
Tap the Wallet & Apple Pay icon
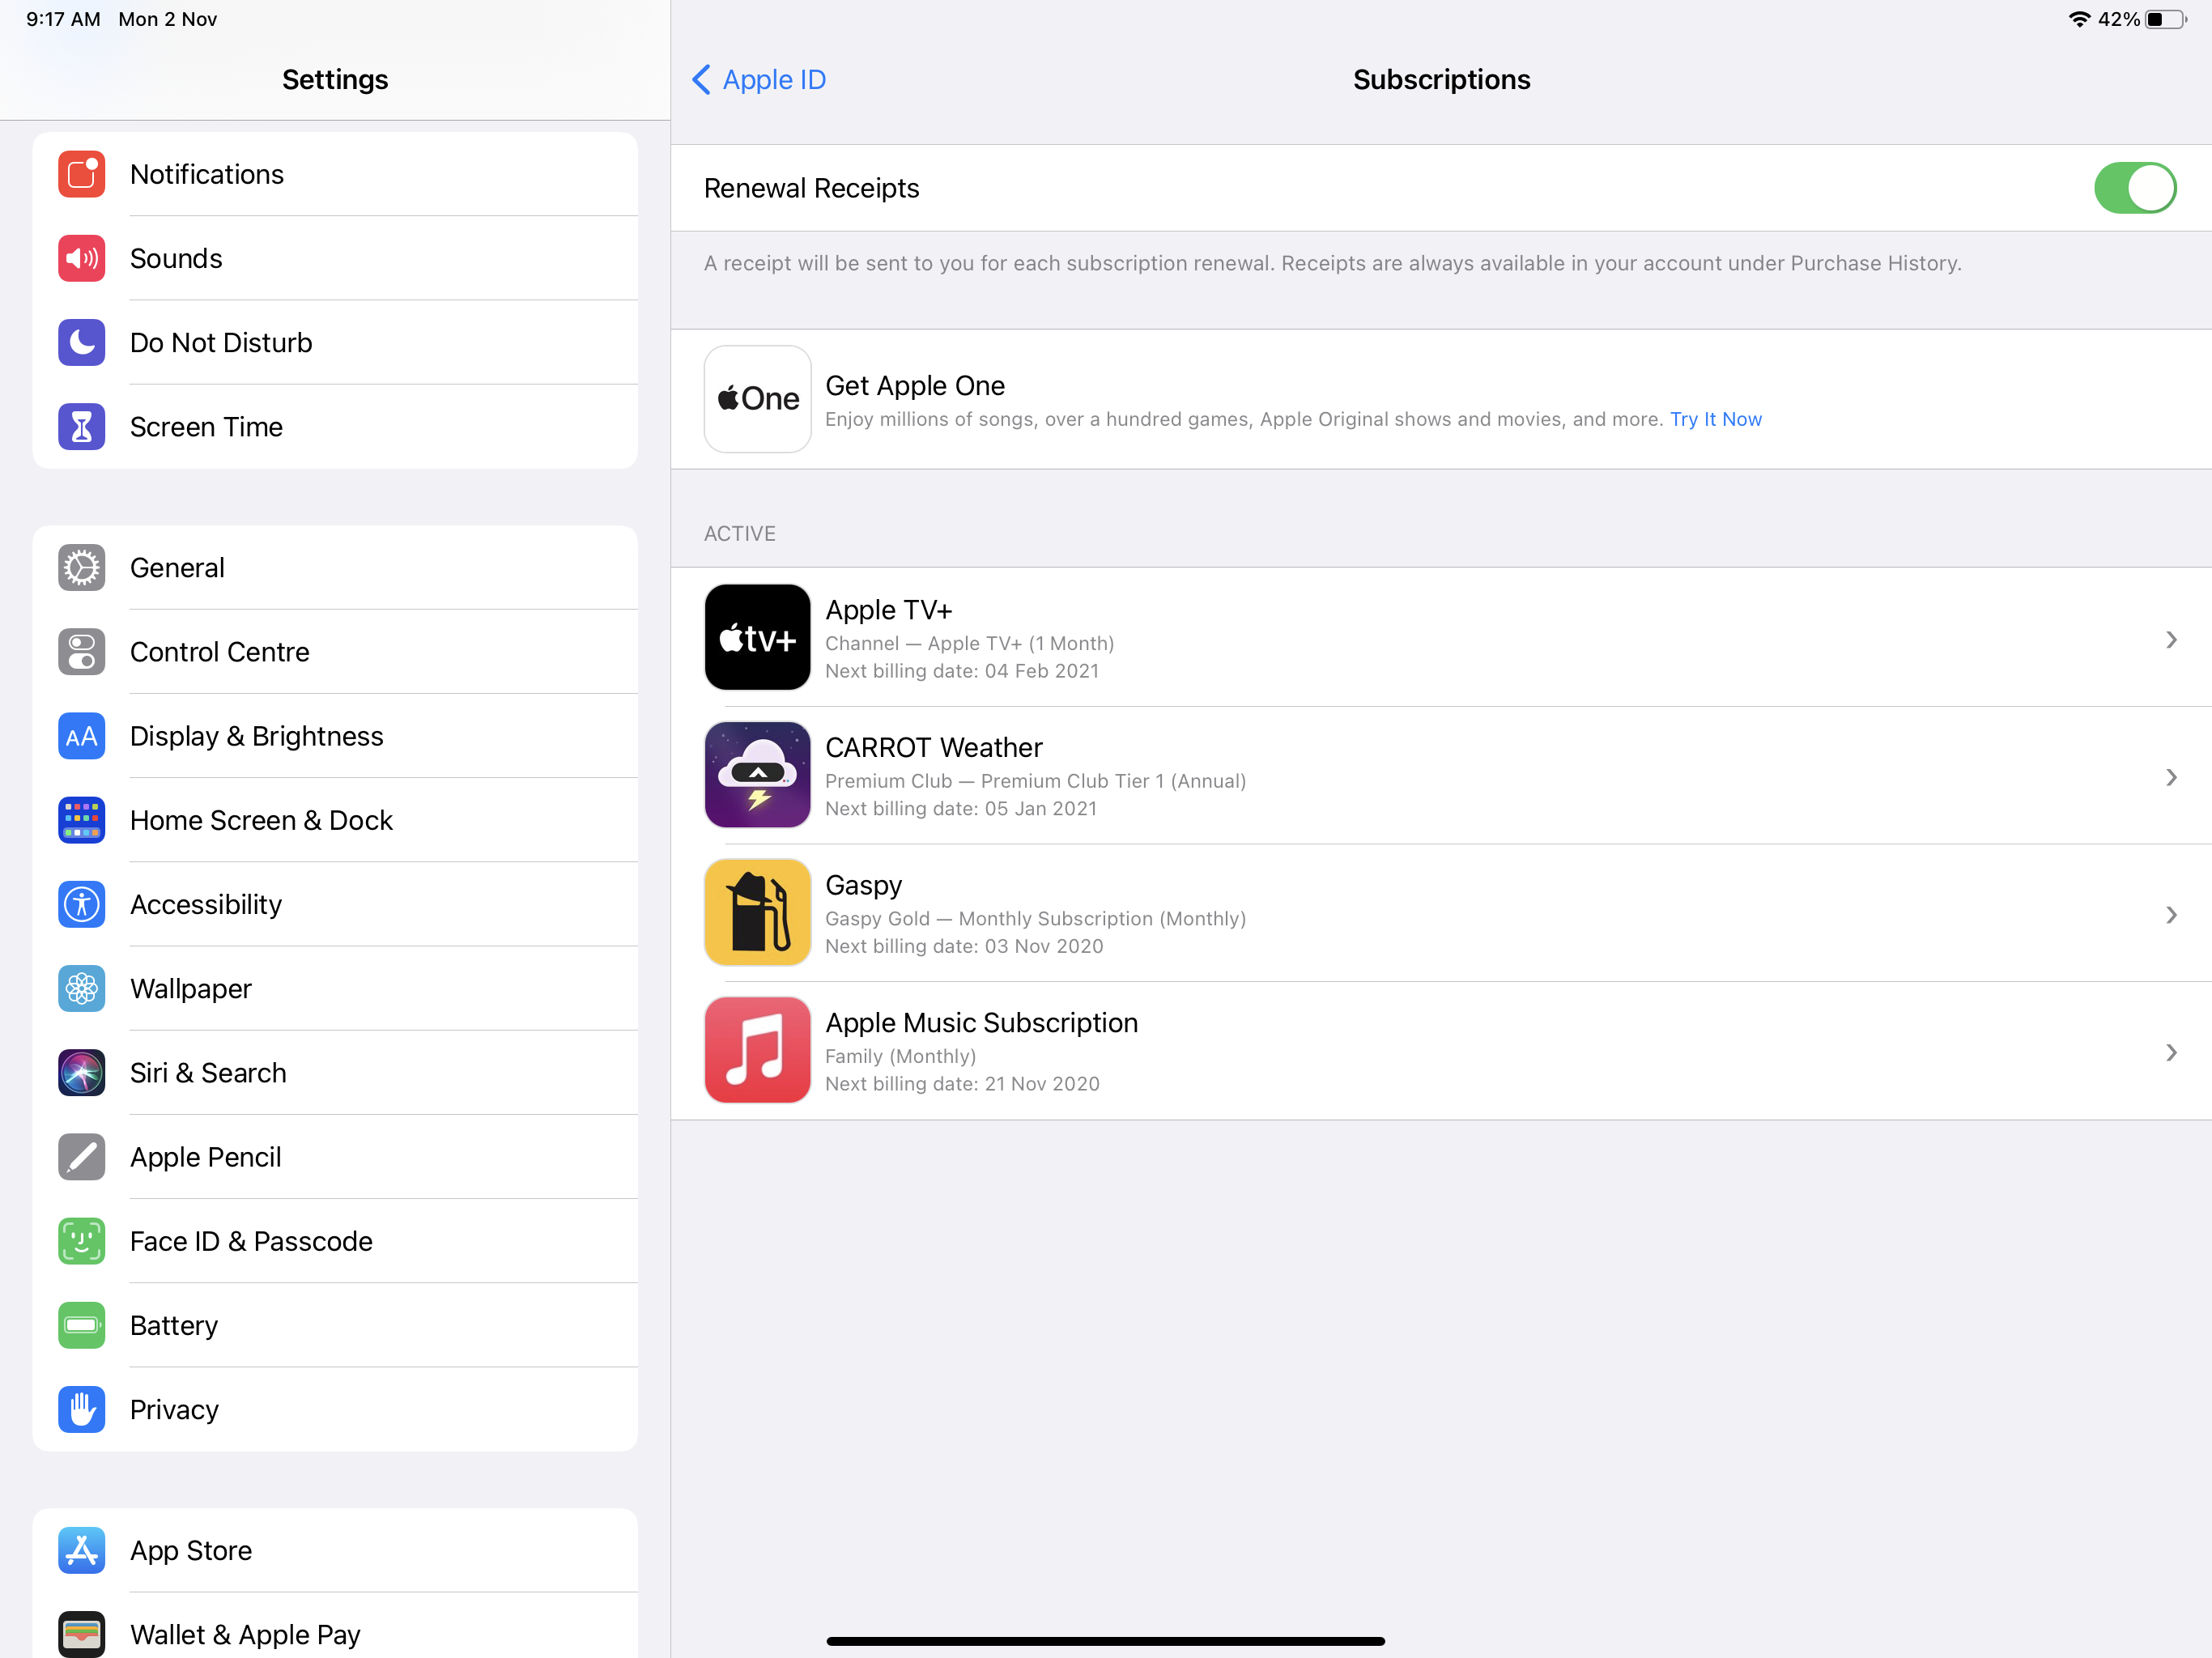tap(82, 1634)
